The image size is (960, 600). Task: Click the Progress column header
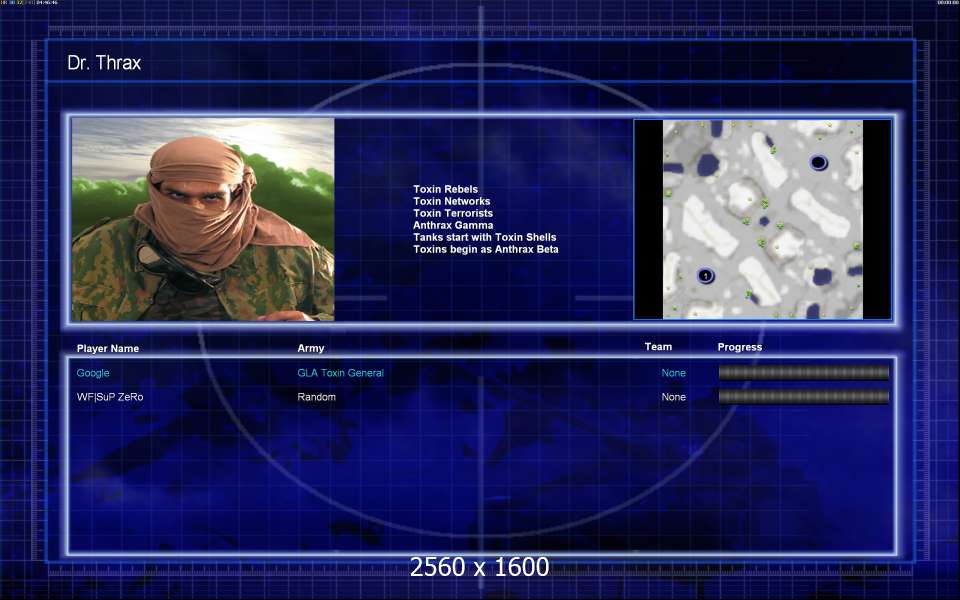[x=740, y=347]
